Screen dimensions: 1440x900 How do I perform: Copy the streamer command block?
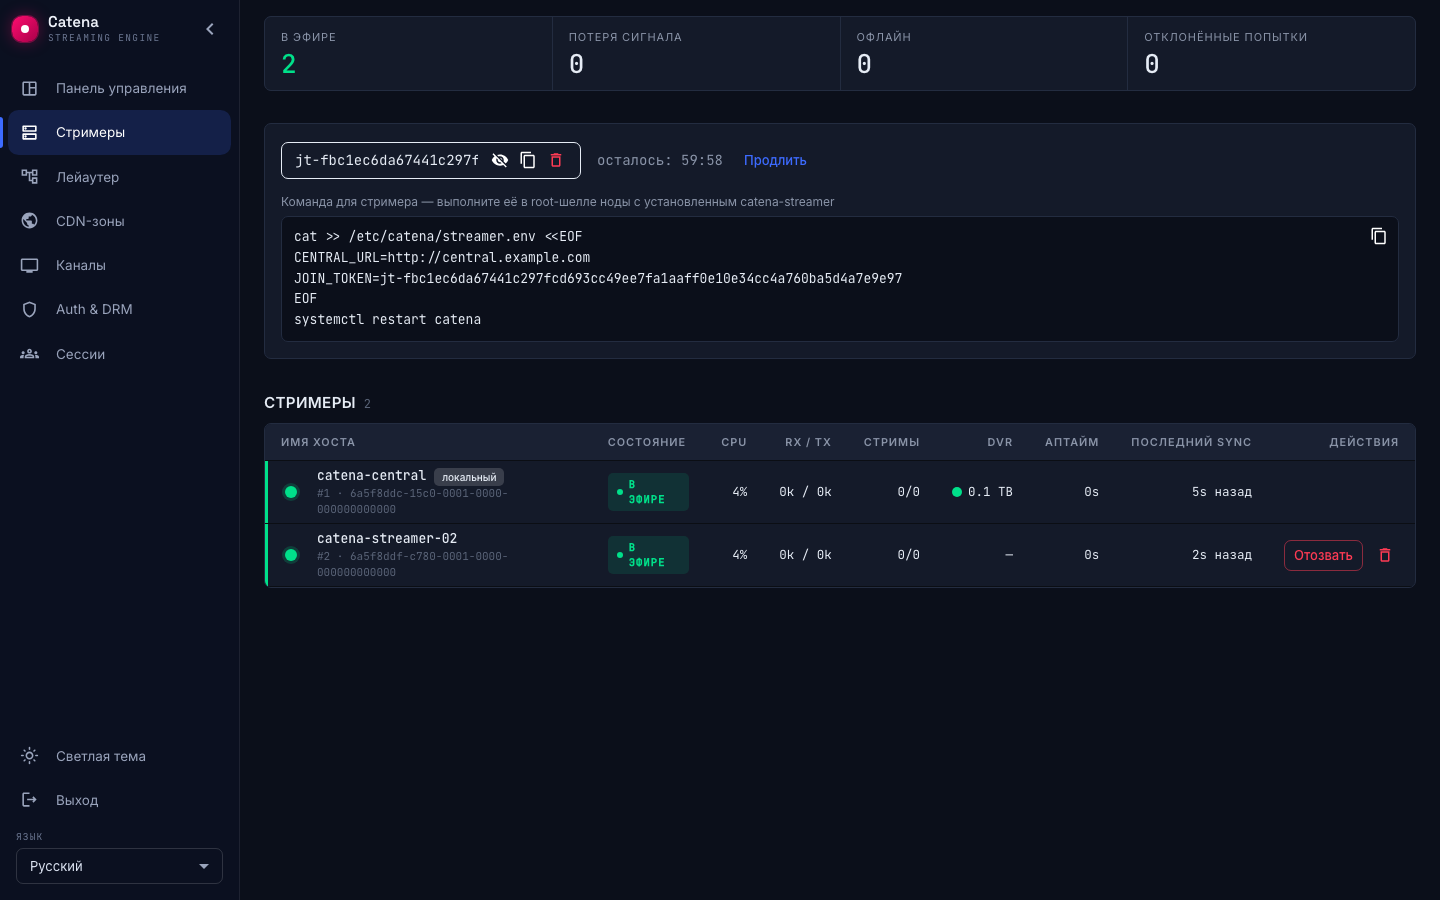pos(1378,236)
